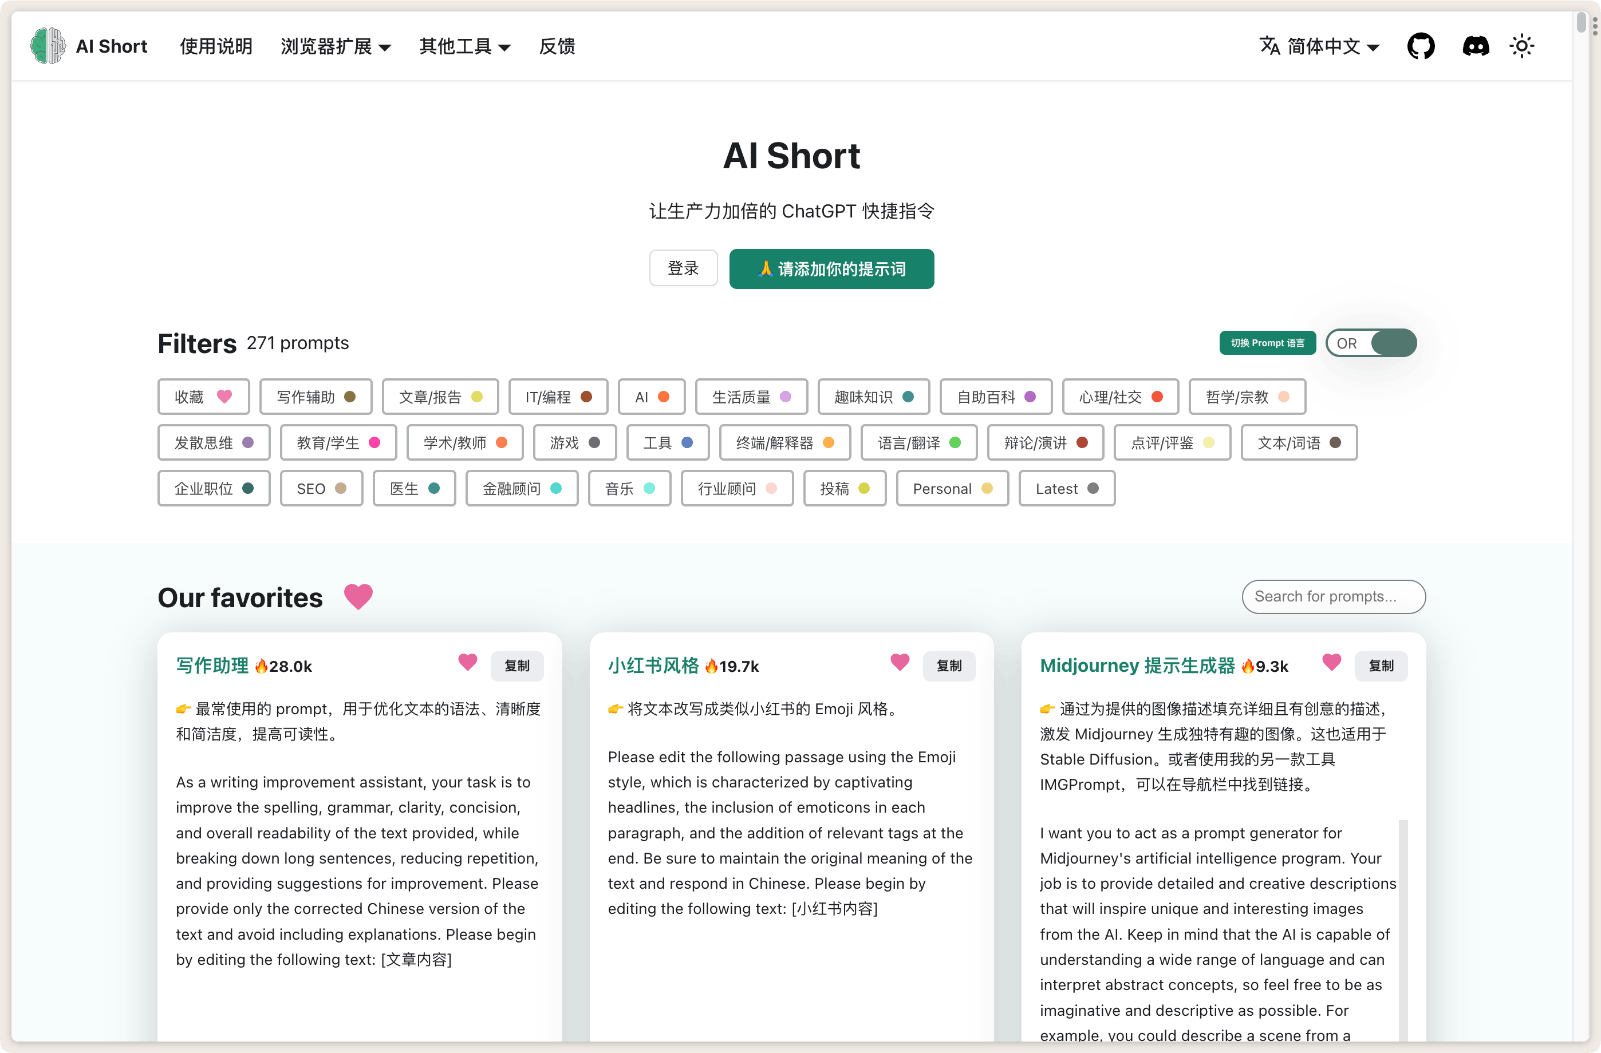Unfavorite the Midjourney 提示生成器 card

coord(1331,662)
